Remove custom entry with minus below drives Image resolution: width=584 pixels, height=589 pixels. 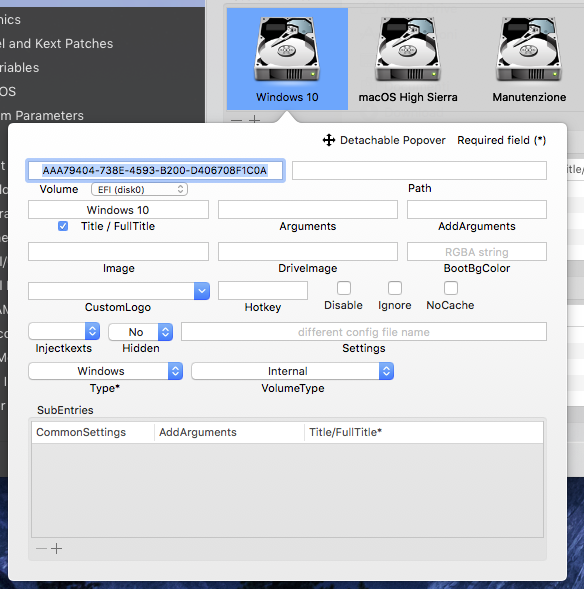pyautogui.click(x=237, y=120)
